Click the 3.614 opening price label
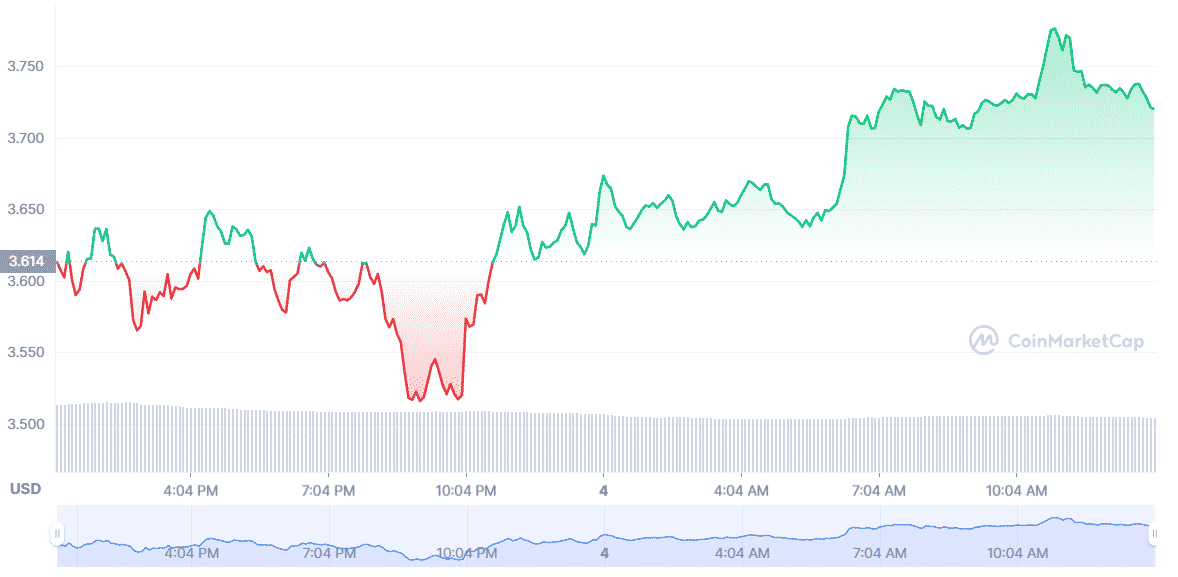This screenshot has width=1178, height=577. pyautogui.click(x=27, y=261)
